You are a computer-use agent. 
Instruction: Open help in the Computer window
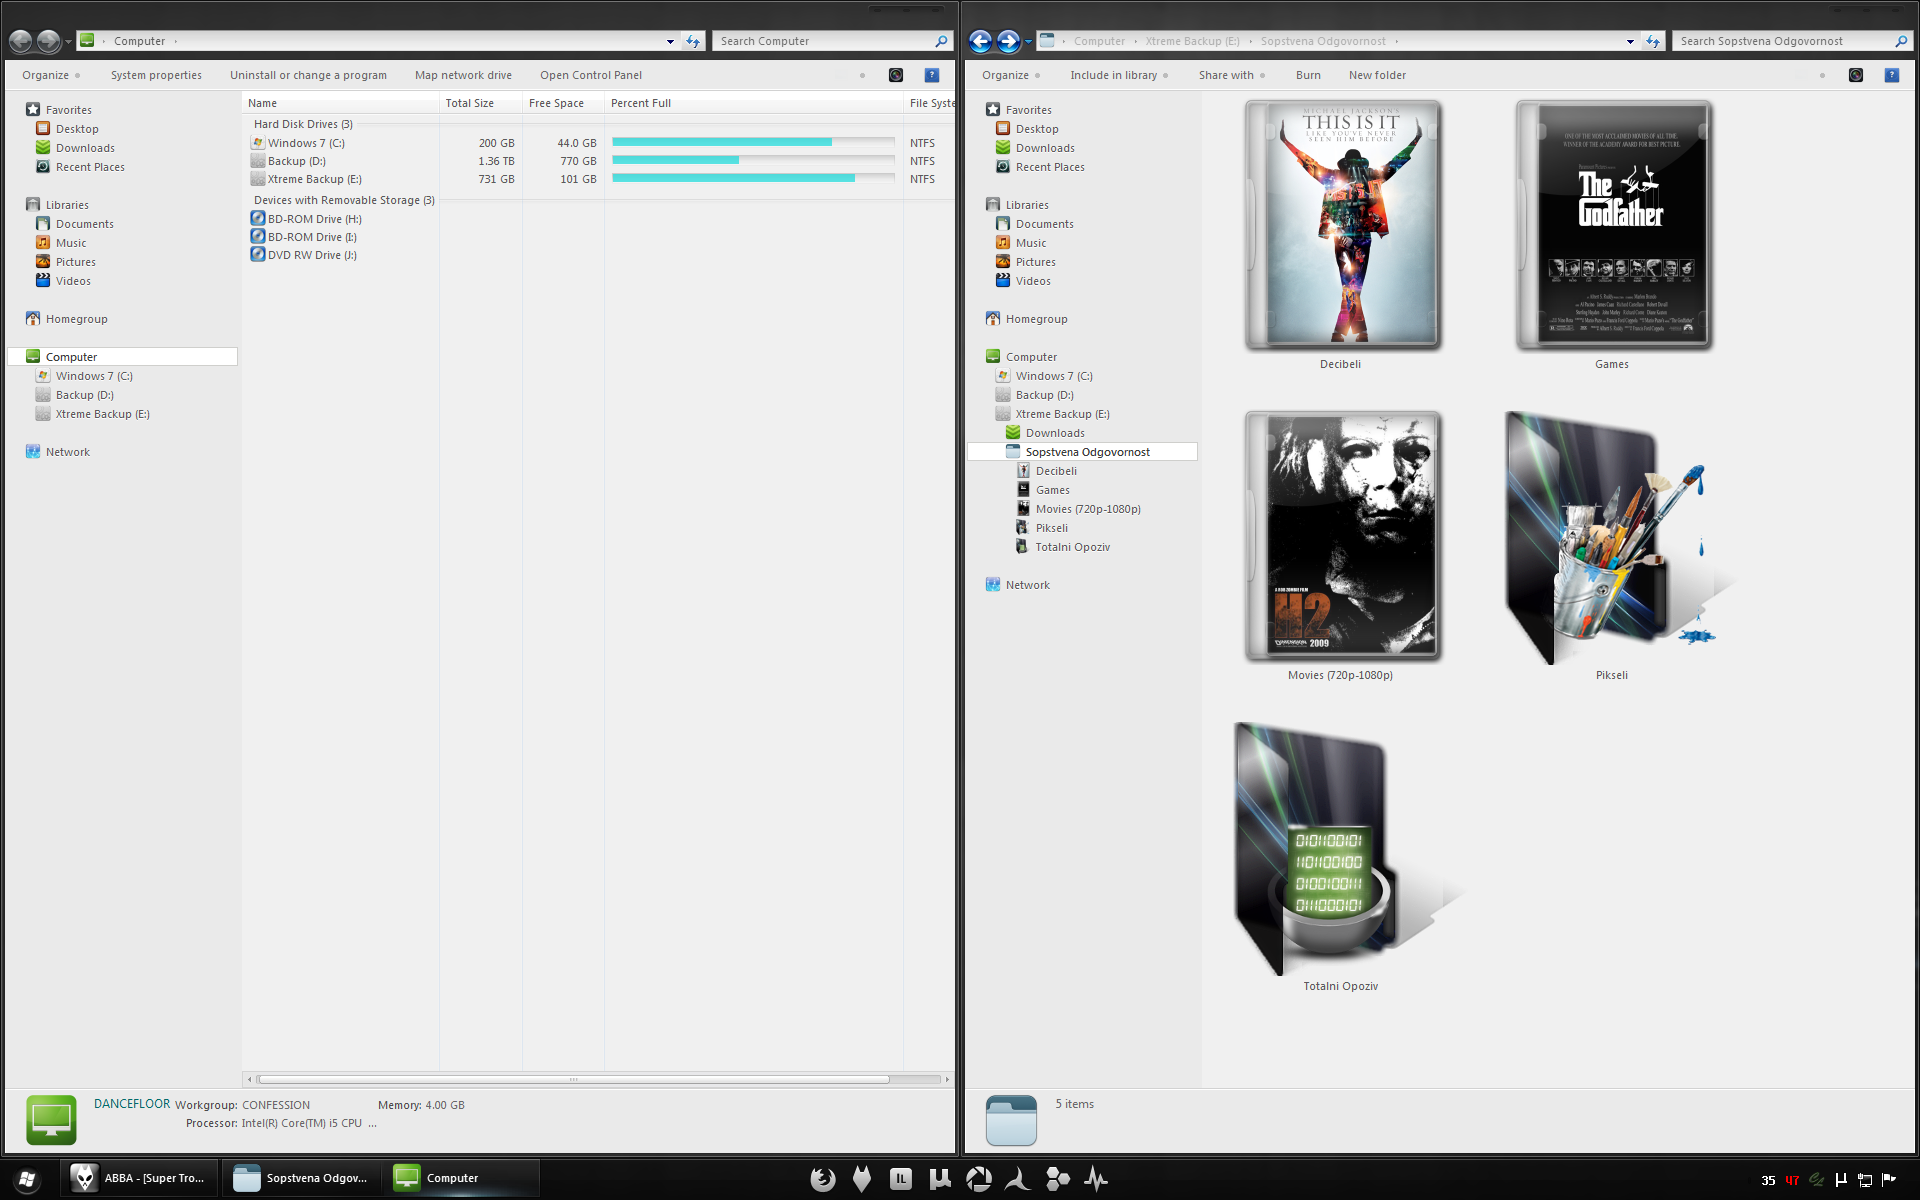point(932,75)
